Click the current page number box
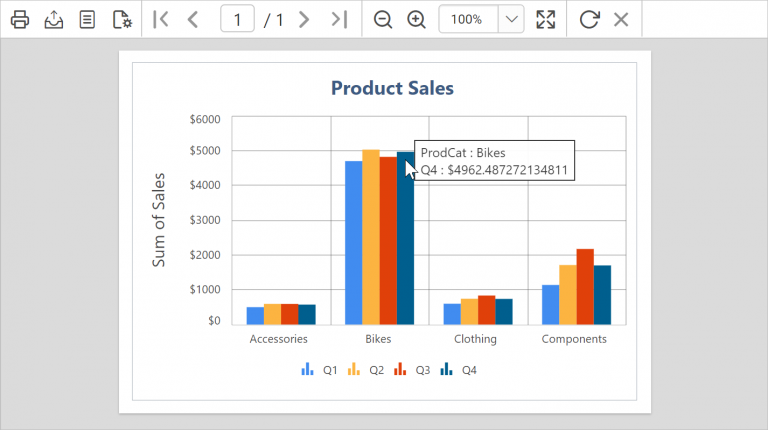 point(237,19)
